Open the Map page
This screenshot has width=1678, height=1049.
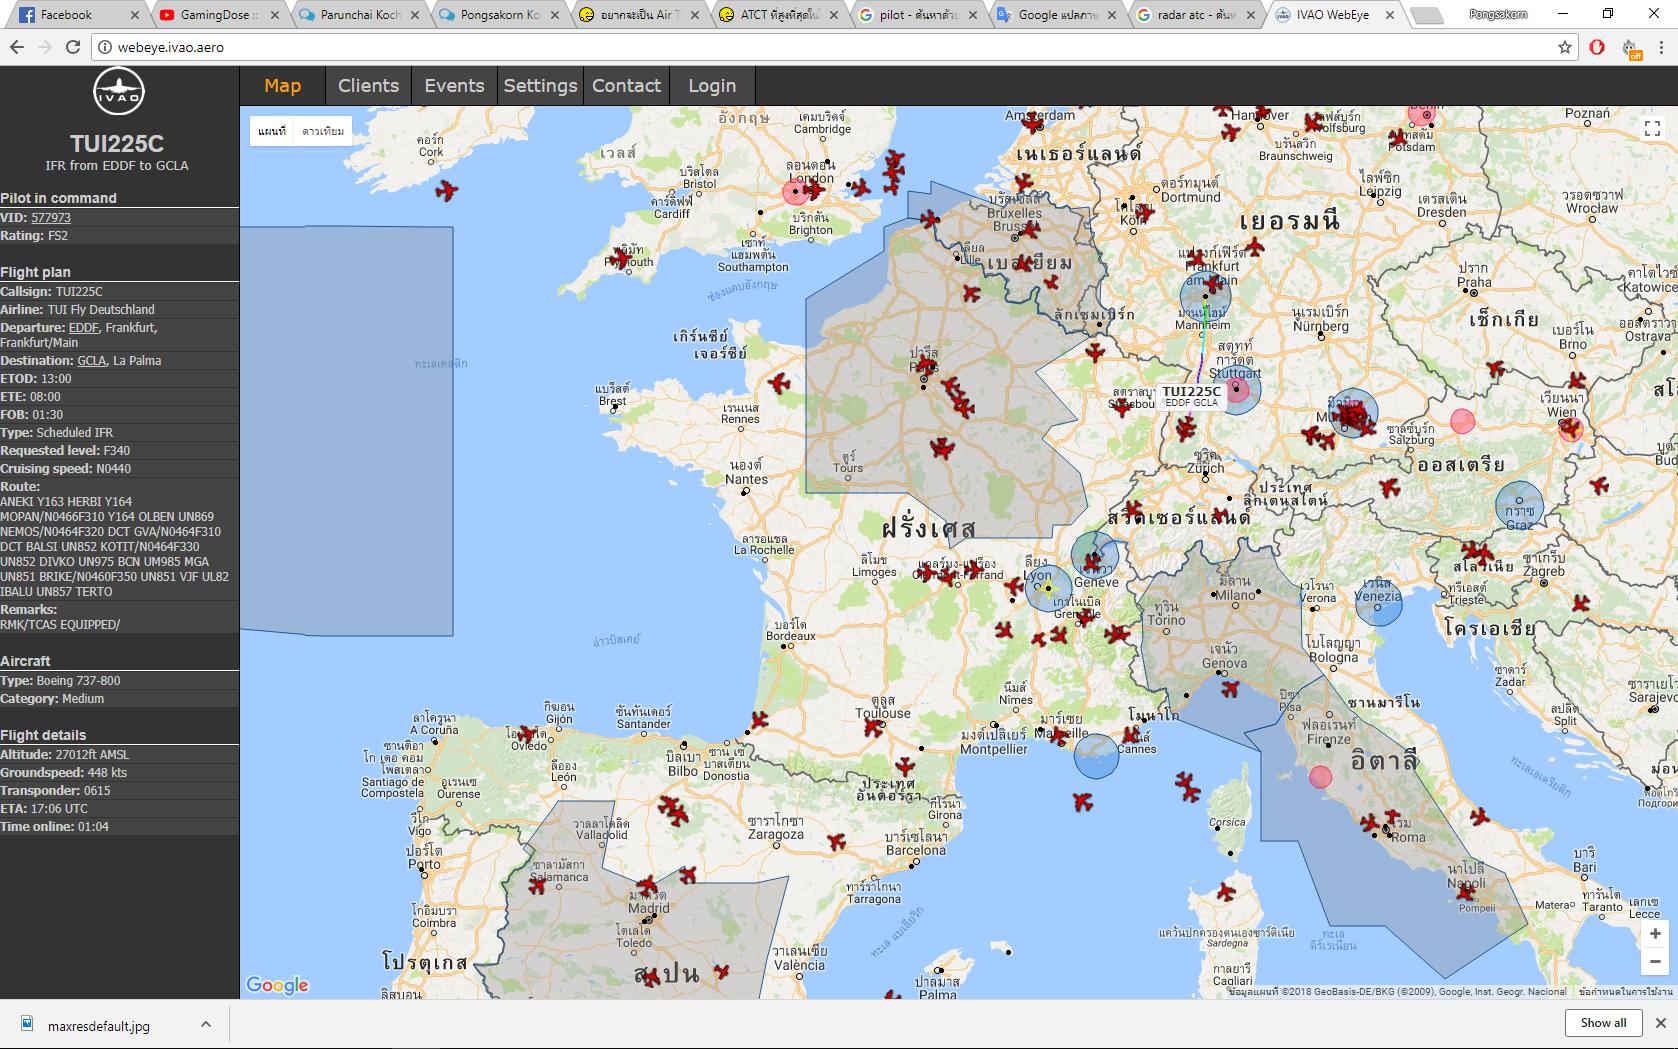[283, 86]
